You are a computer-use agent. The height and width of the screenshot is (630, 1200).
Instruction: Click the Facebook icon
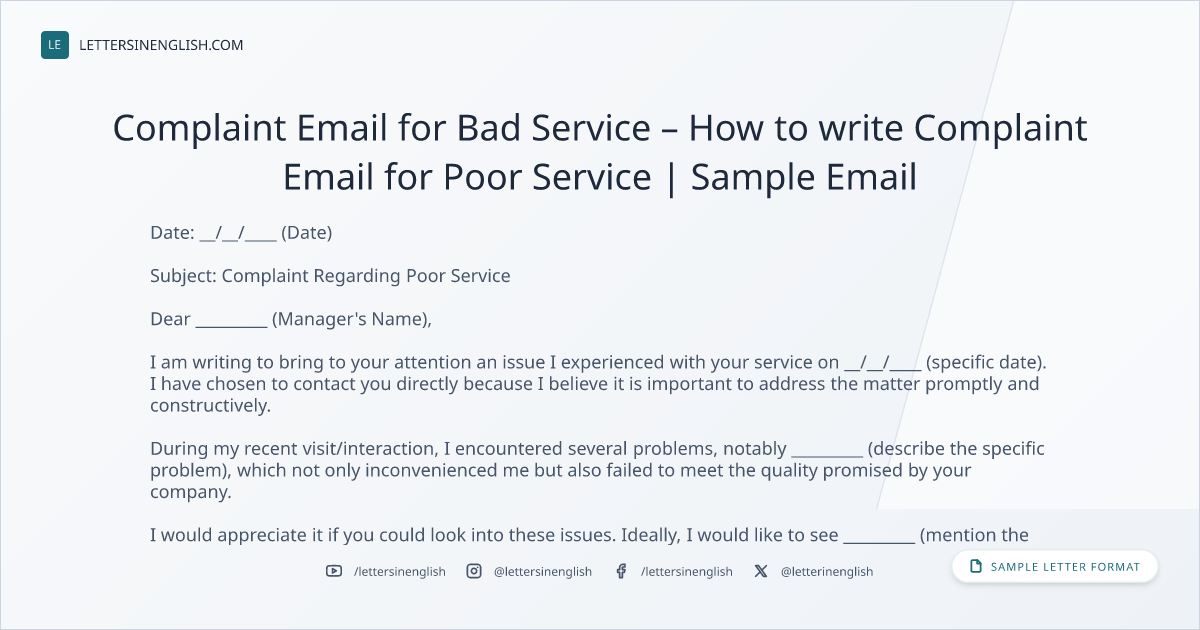(x=621, y=571)
